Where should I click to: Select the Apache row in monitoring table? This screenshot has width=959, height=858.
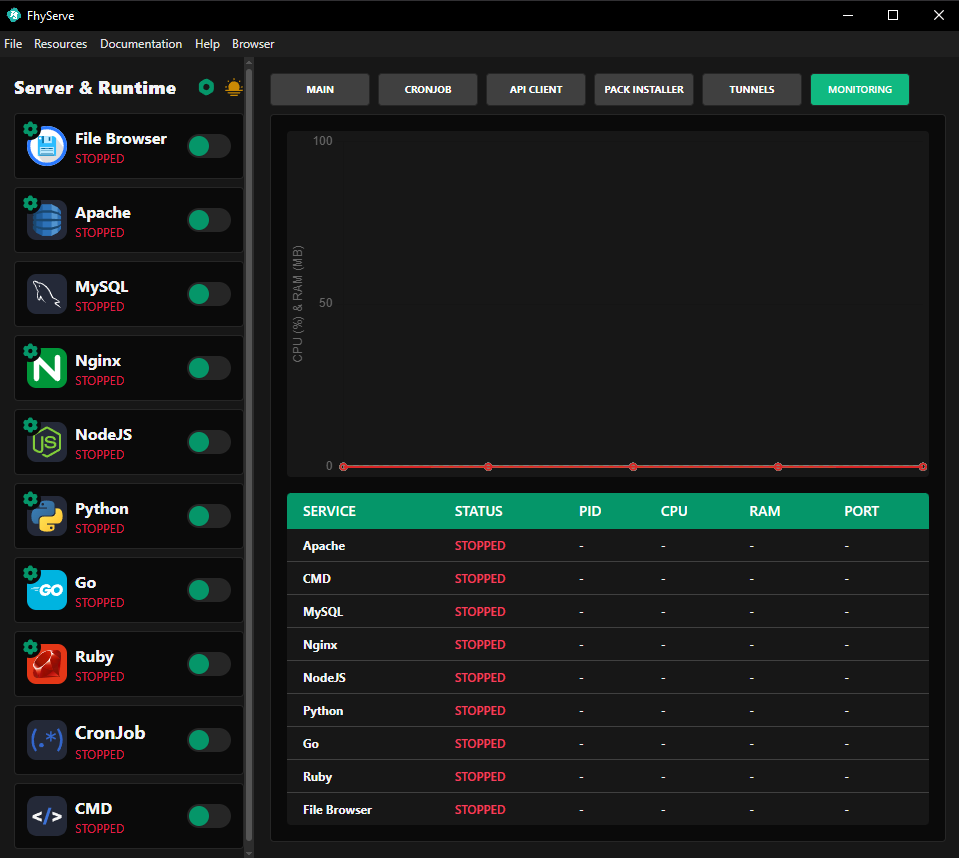(608, 545)
